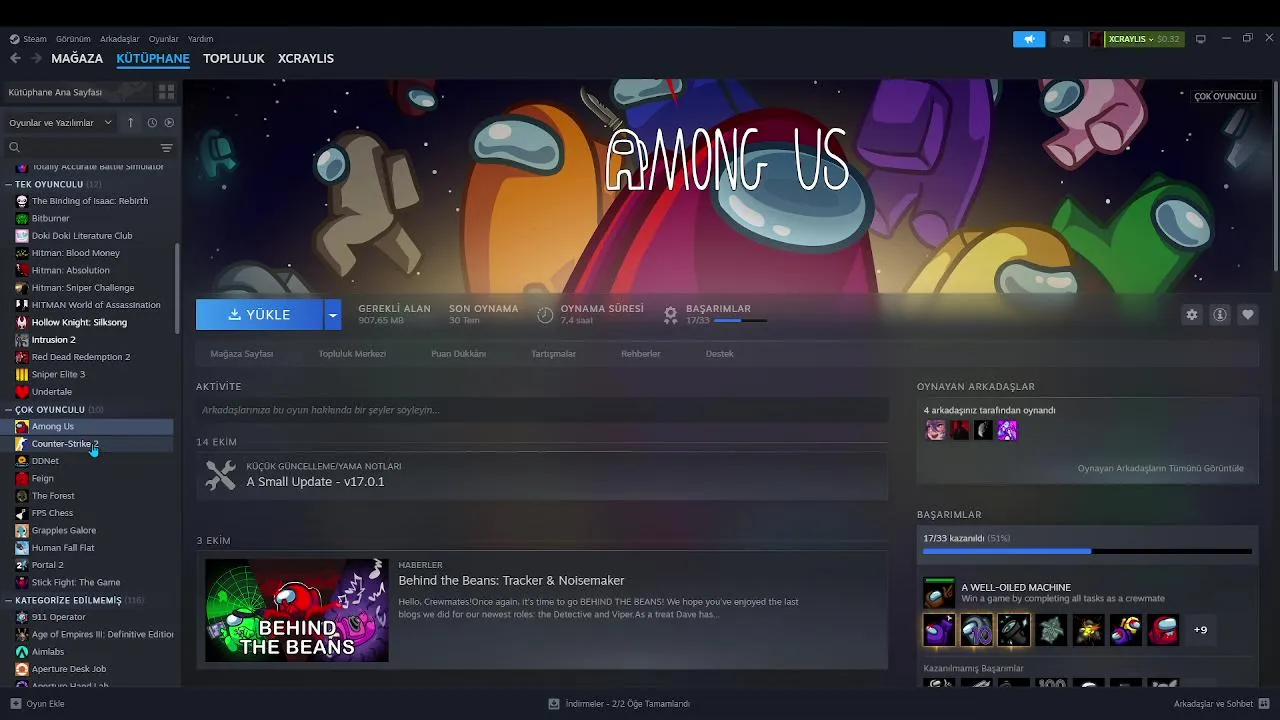Click the library sidebar scrollbar
The height and width of the screenshot is (720, 1280).
pos(178,288)
